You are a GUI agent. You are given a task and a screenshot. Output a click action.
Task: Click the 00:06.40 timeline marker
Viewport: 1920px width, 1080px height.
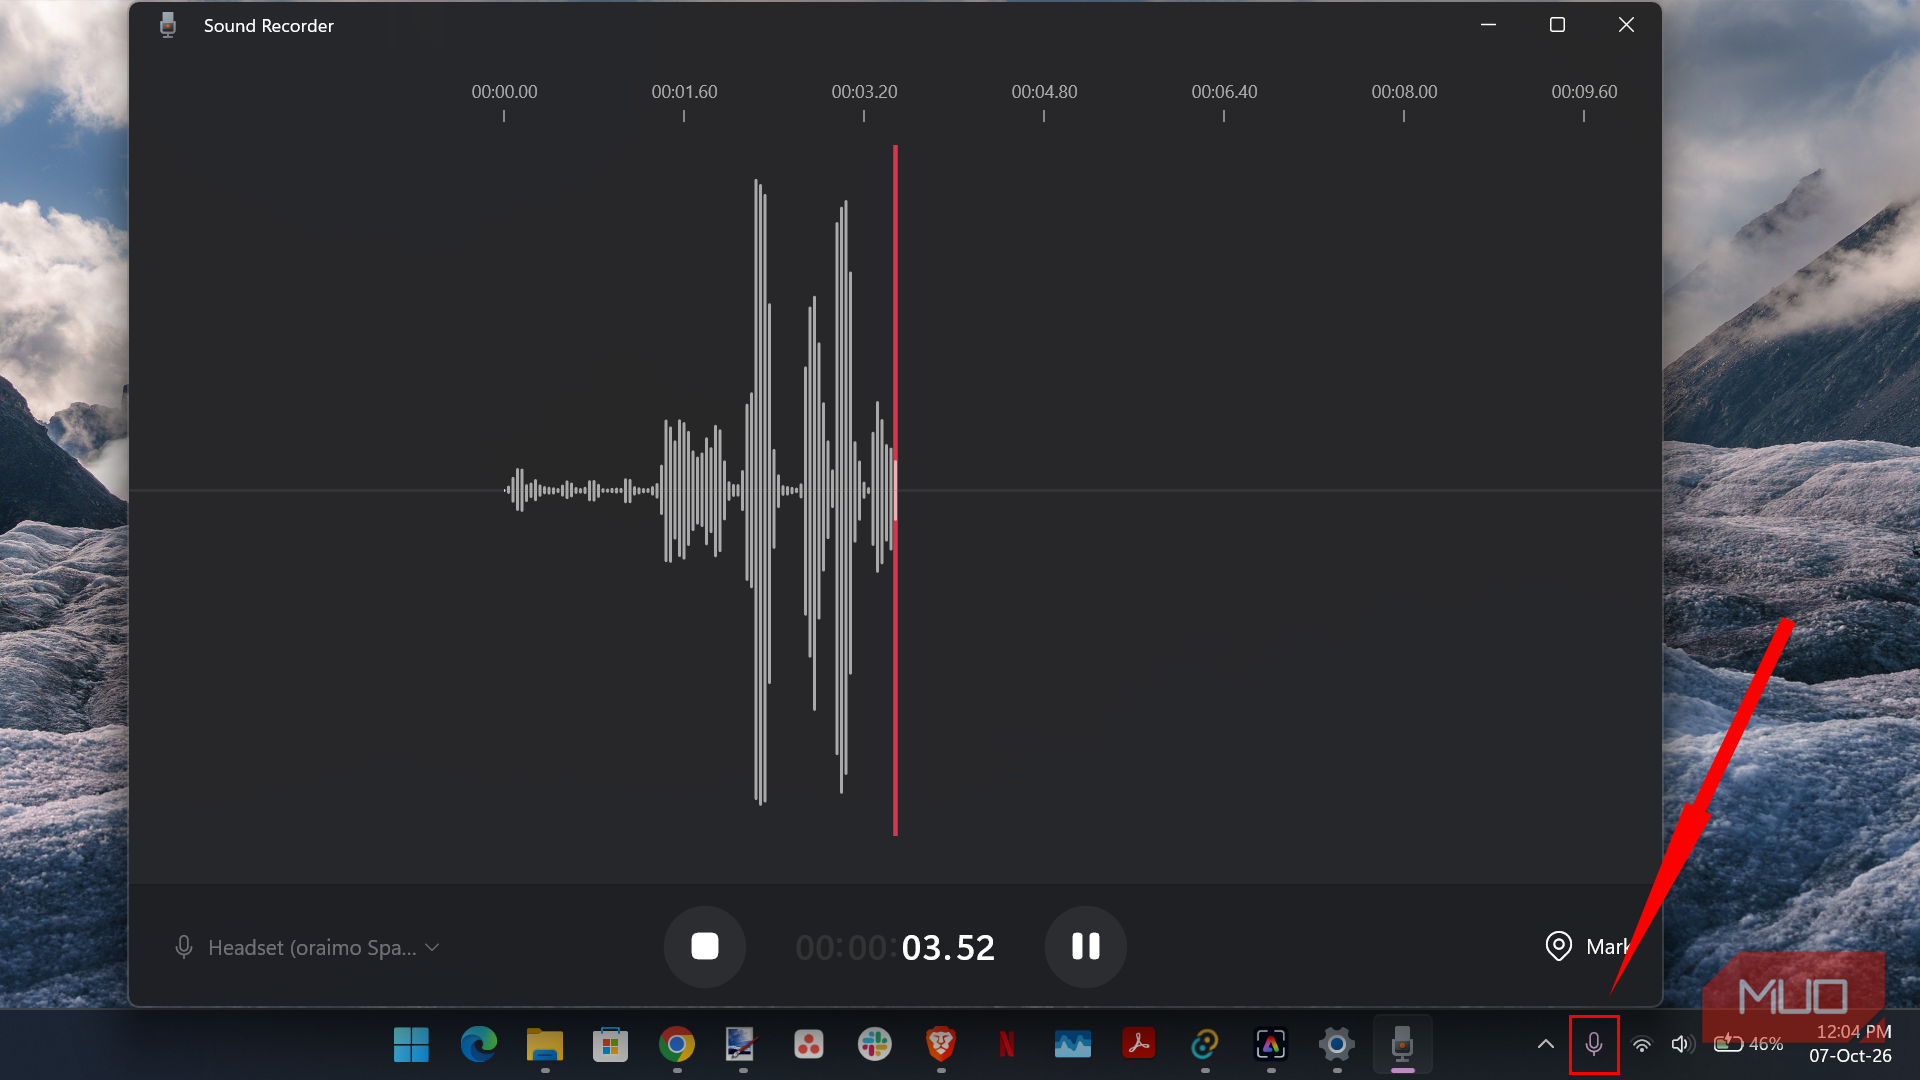[x=1224, y=92]
